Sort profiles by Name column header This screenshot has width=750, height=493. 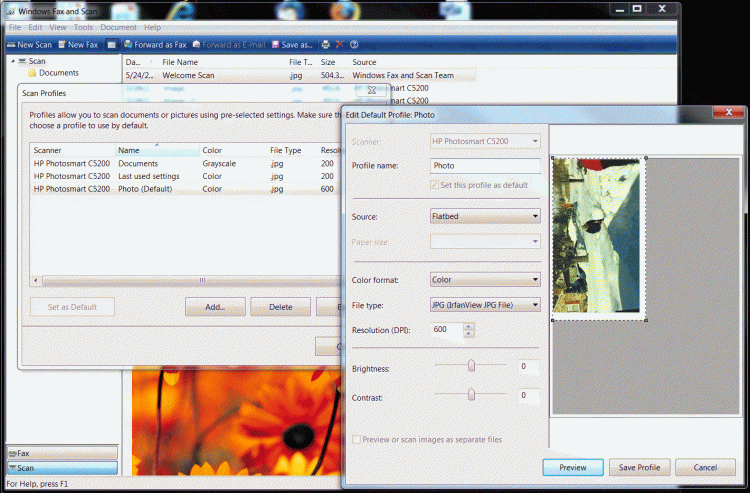[x=157, y=150]
